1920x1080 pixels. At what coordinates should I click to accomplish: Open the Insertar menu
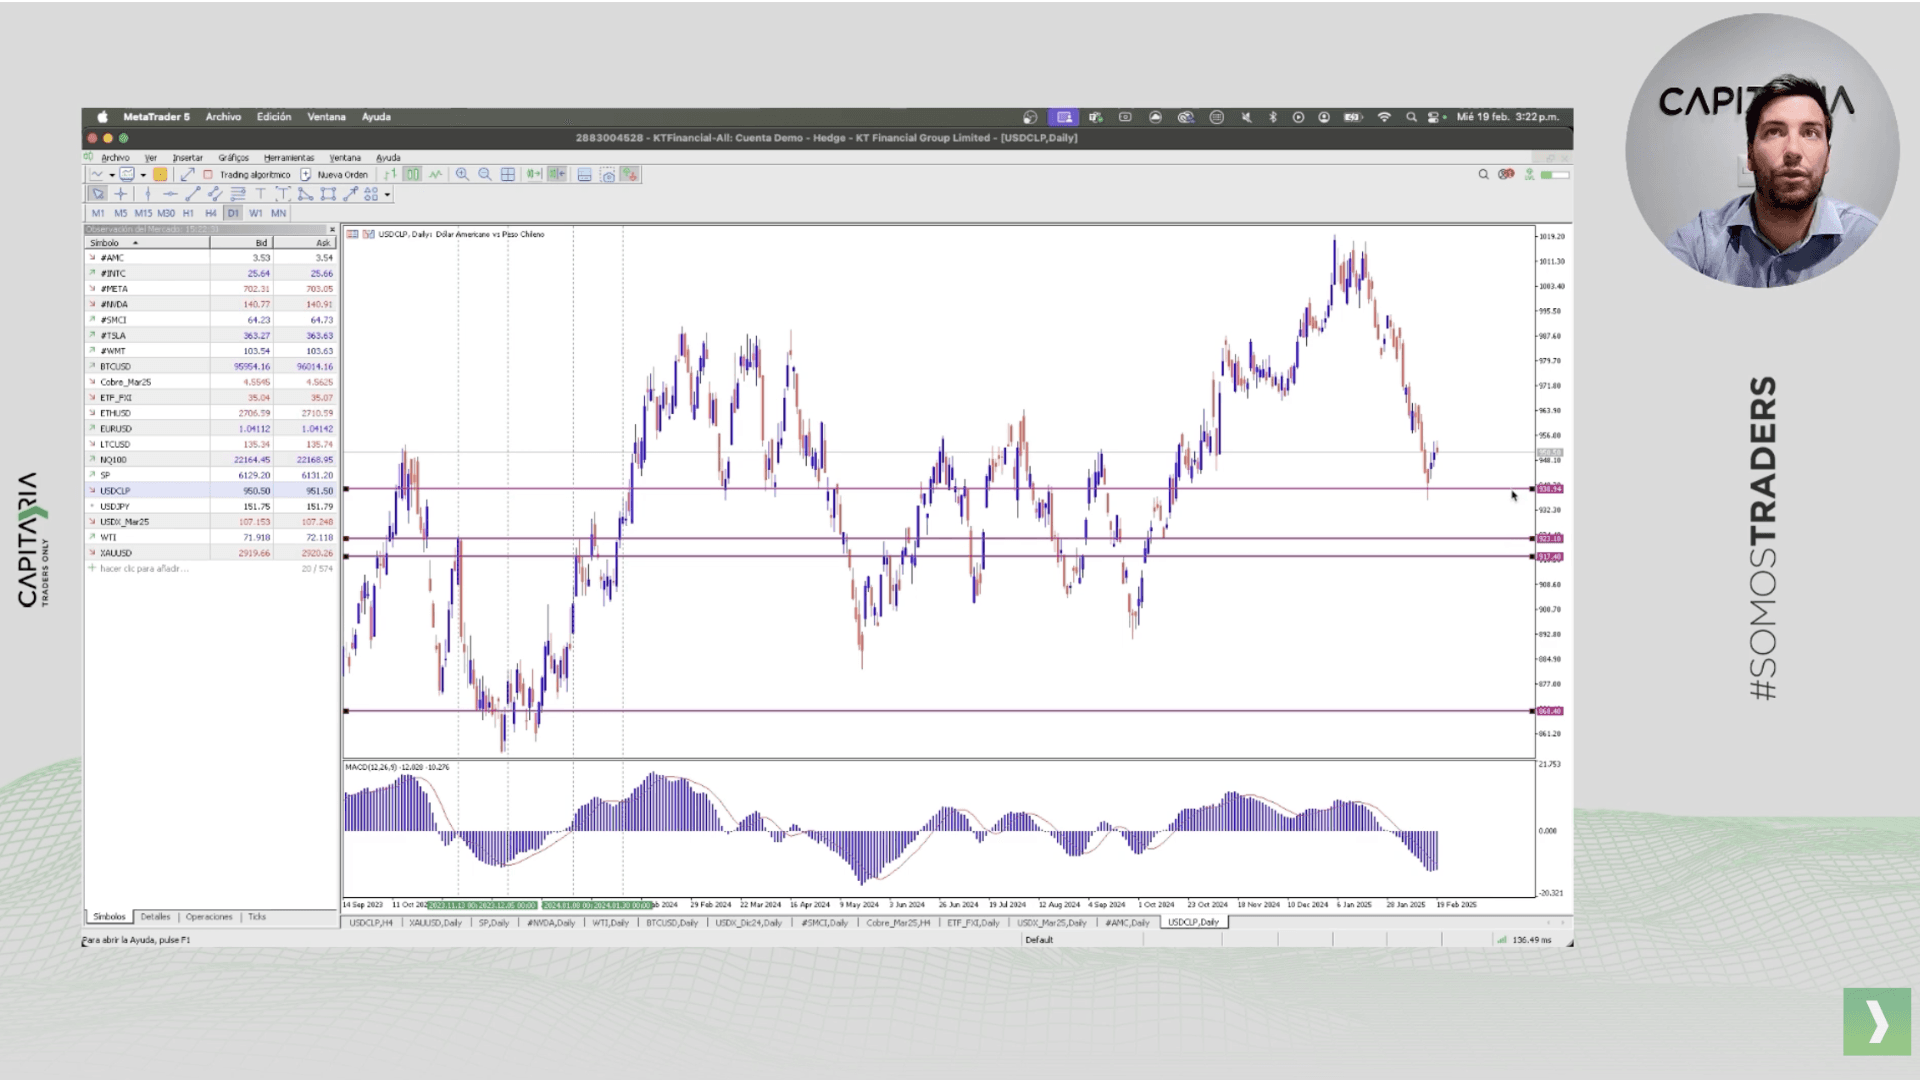[187, 158]
